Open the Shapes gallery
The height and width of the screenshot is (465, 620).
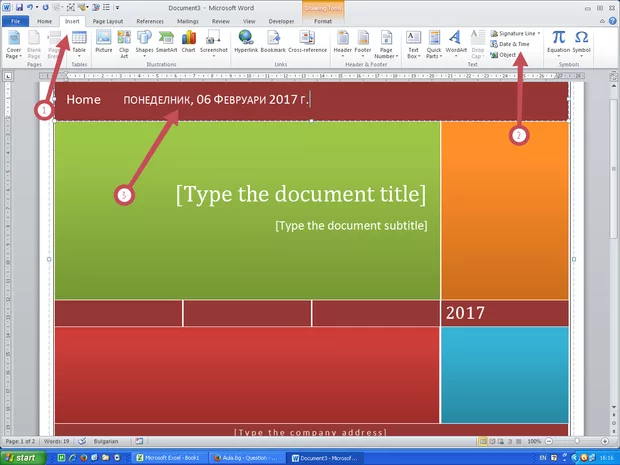point(144,44)
